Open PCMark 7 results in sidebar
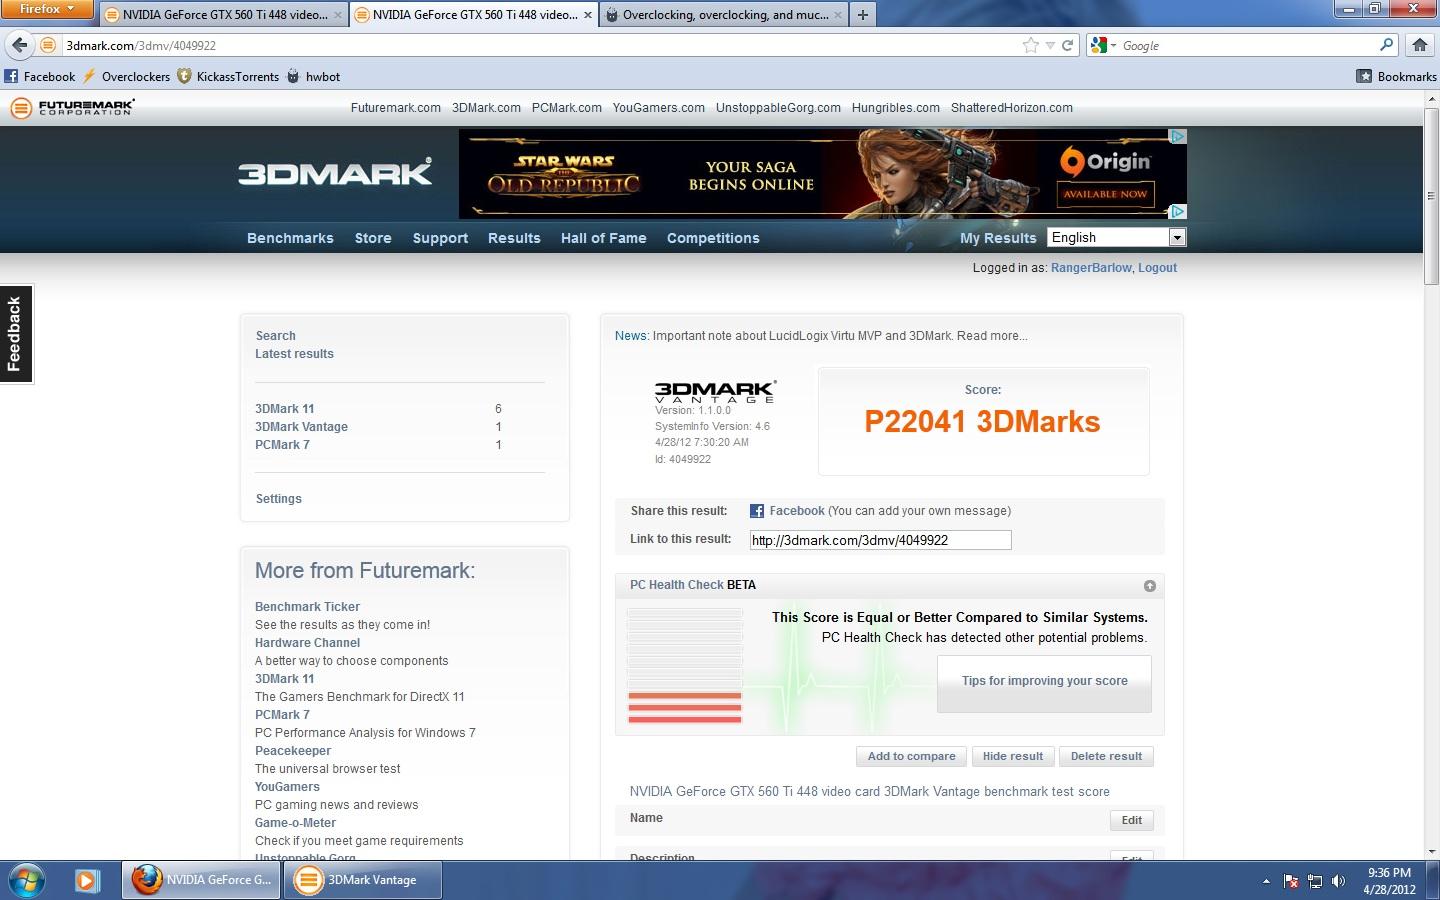 point(282,445)
